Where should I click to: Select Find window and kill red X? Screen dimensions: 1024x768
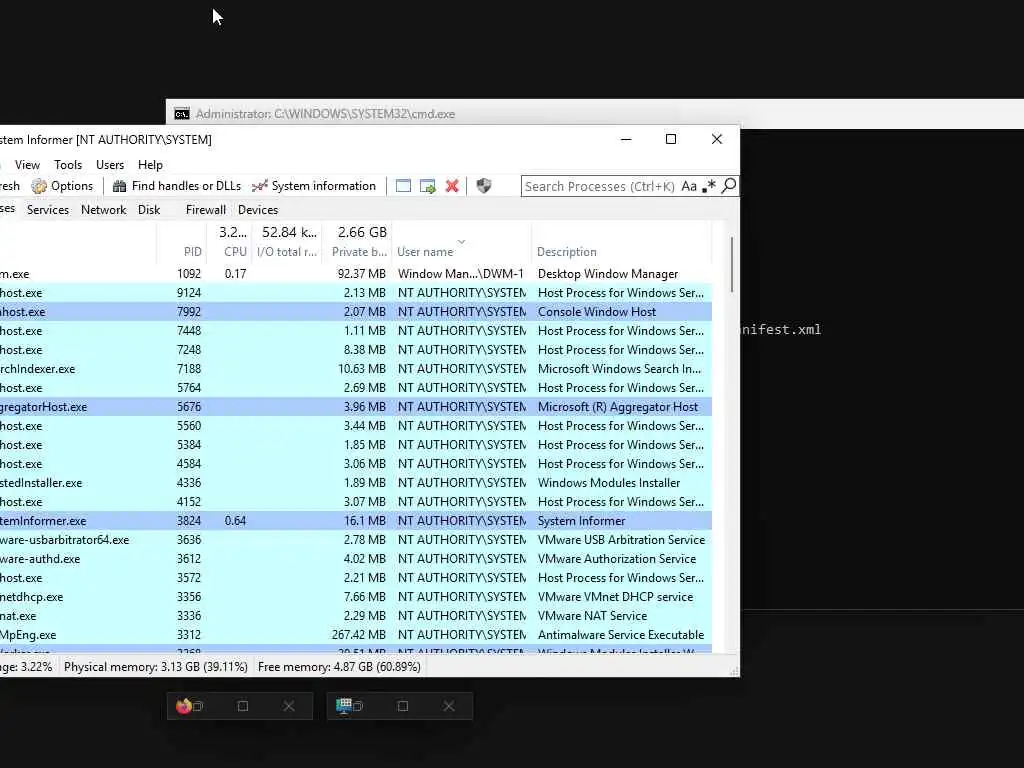[452, 186]
